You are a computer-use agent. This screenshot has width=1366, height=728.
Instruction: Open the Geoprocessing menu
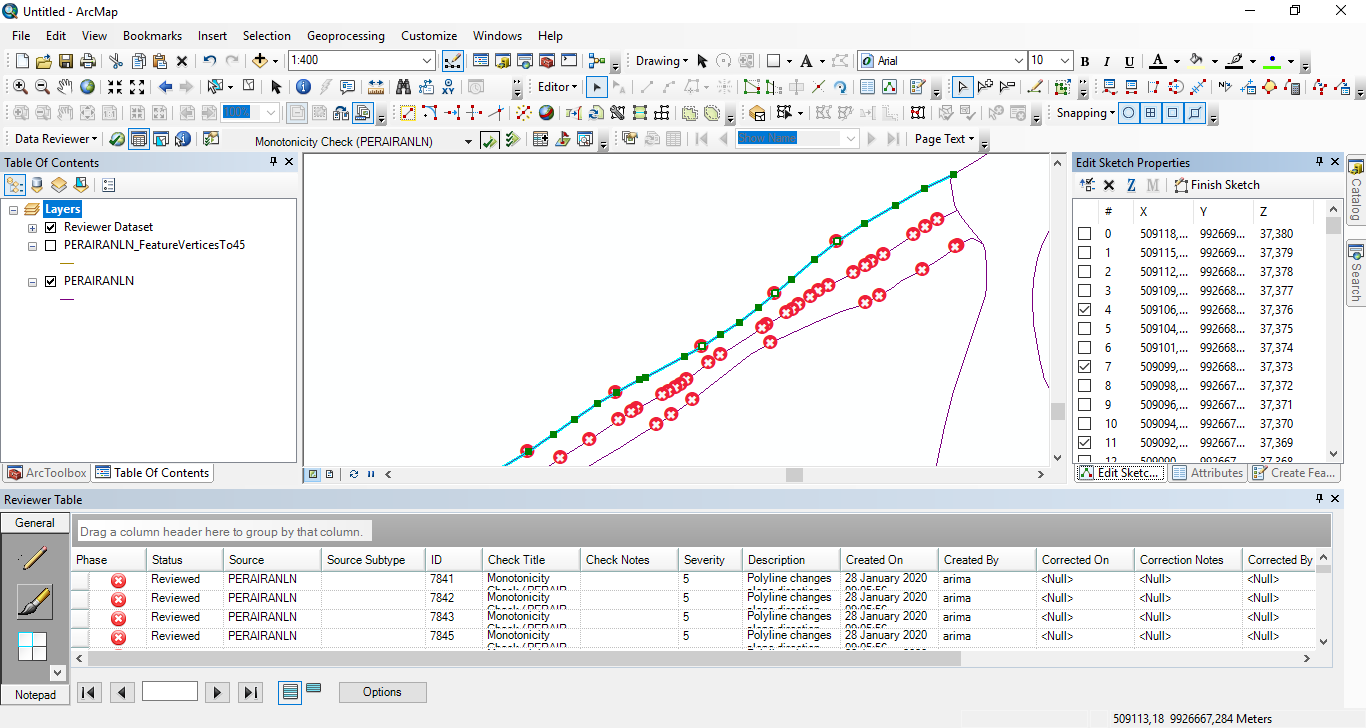click(345, 35)
